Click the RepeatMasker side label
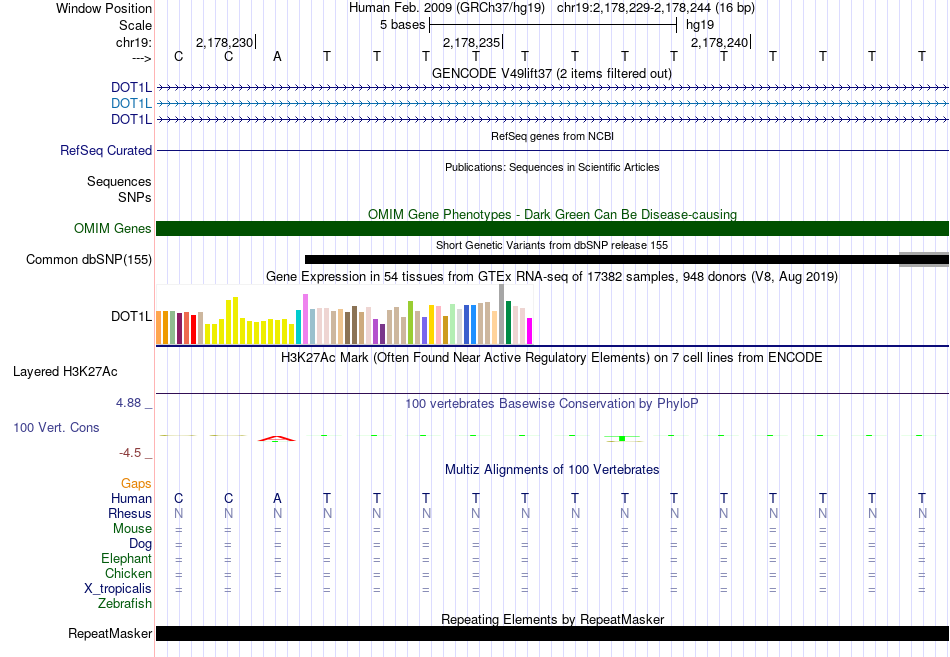950x657 pixels. pyautogui.click(x=110, y=633)
